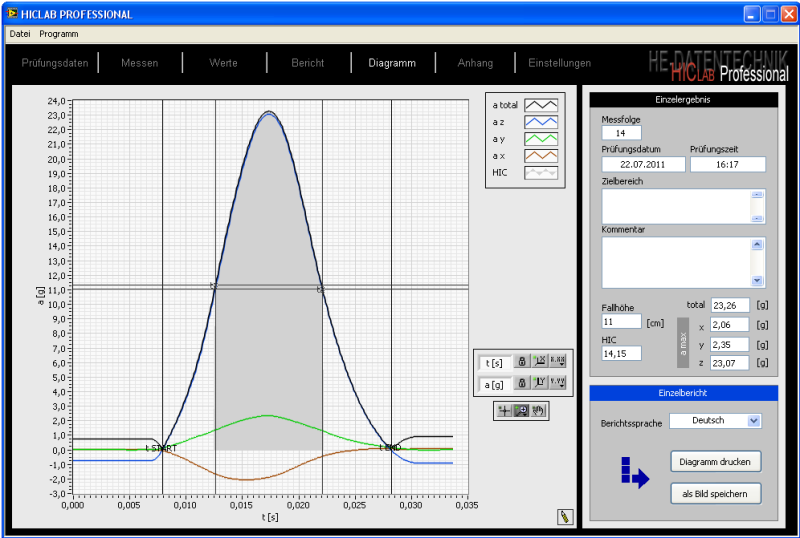Open the x.xx X-axis format menu
This screenshot has width=800, height=538.
[x=559, y=363]
